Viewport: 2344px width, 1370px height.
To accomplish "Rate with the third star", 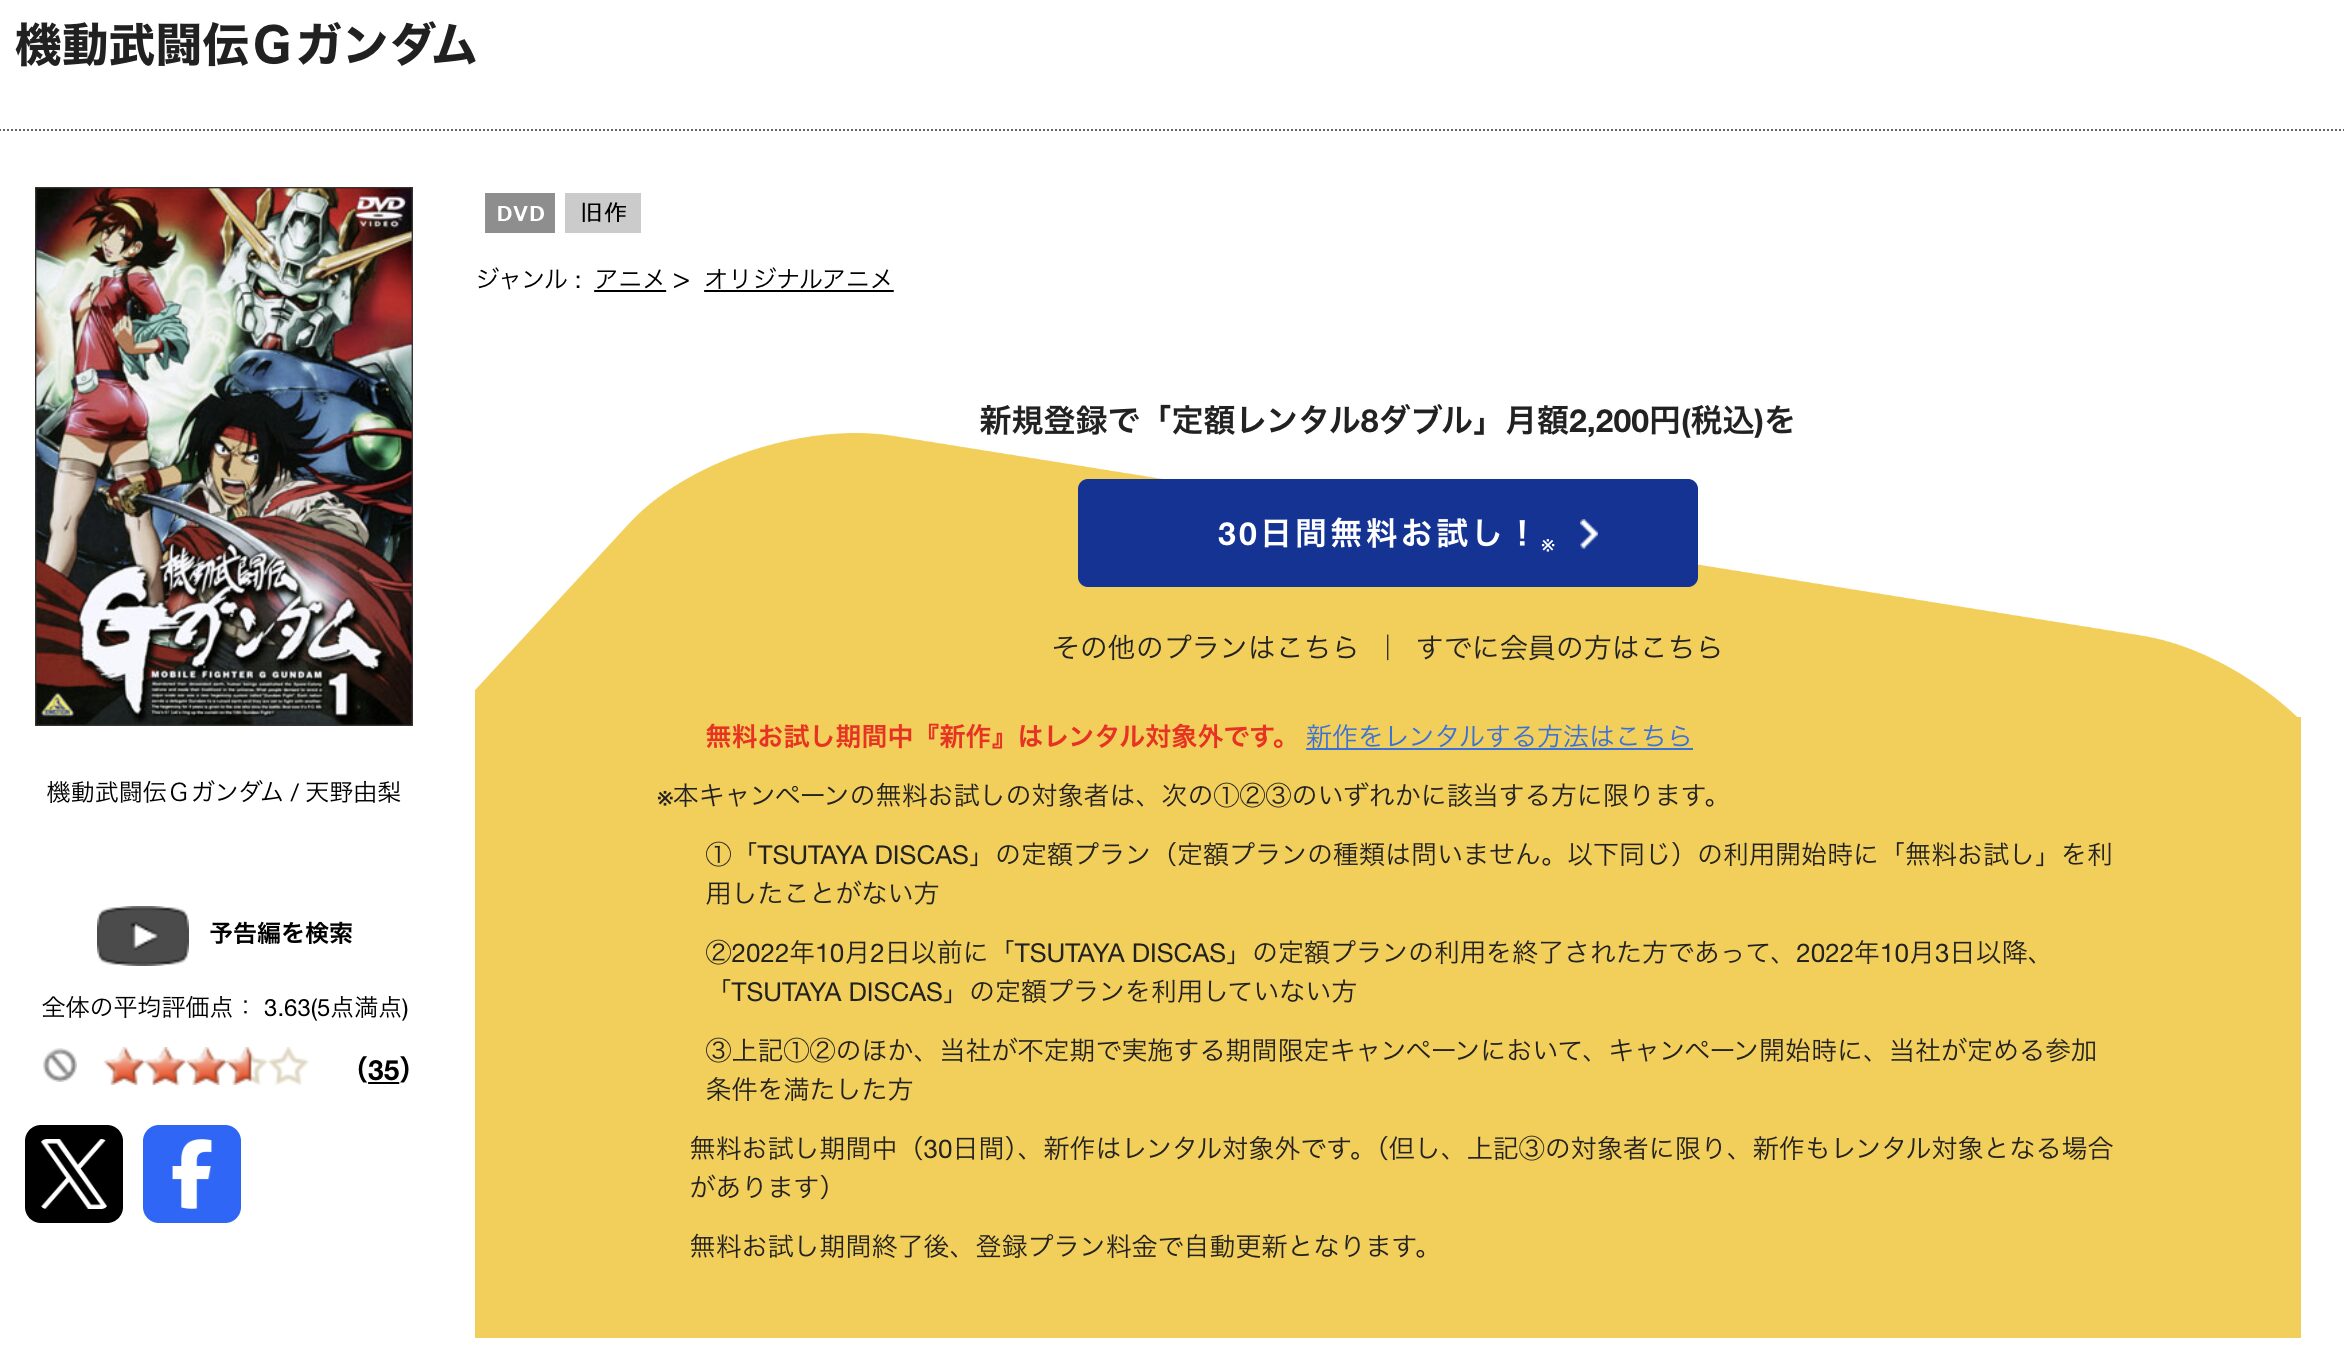I will 207,1067.
